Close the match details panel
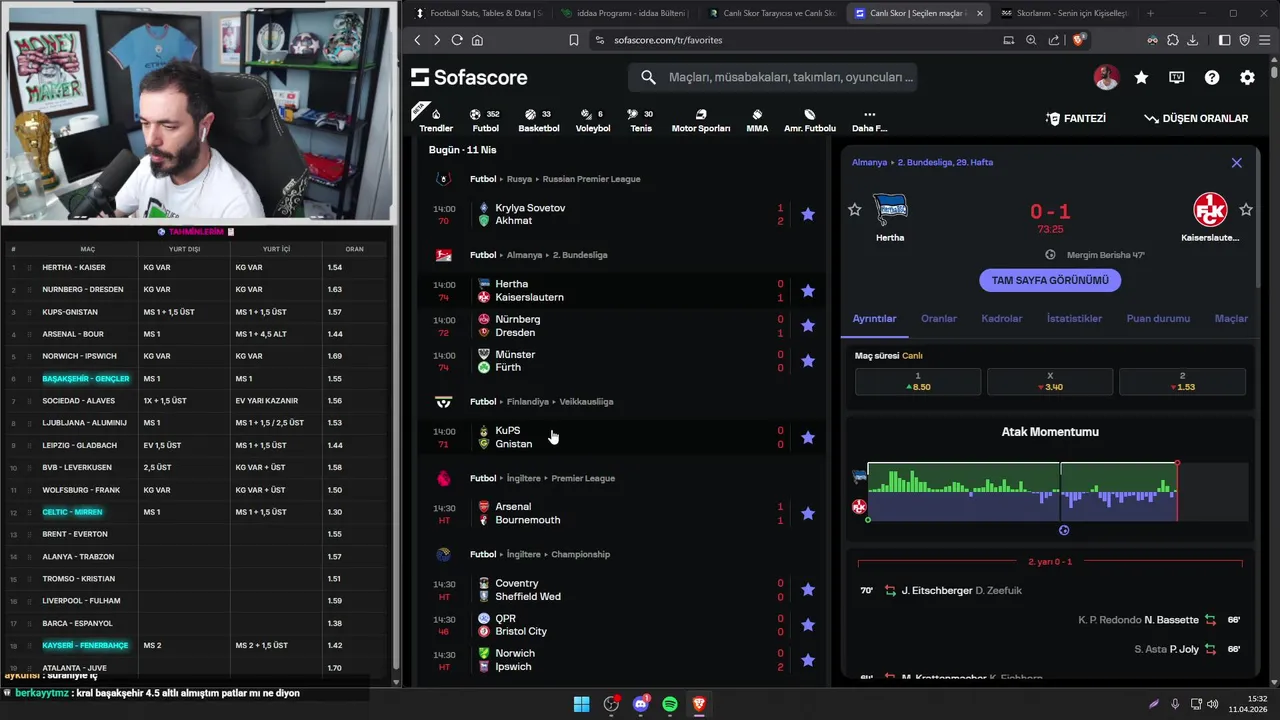Screen dimensions: 1280x720 click(x=1237, y=163)
